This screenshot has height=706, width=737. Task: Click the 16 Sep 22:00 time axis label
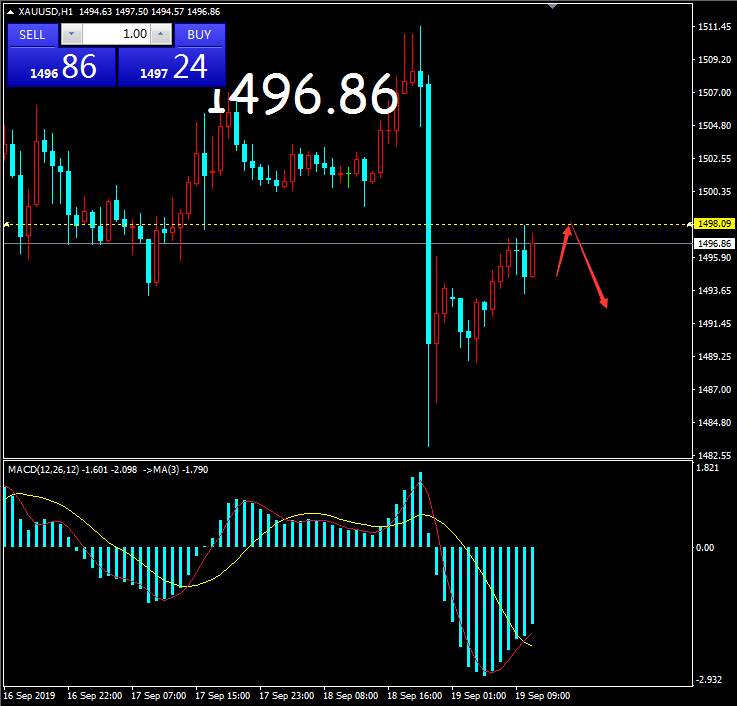(x=94, y=696)
